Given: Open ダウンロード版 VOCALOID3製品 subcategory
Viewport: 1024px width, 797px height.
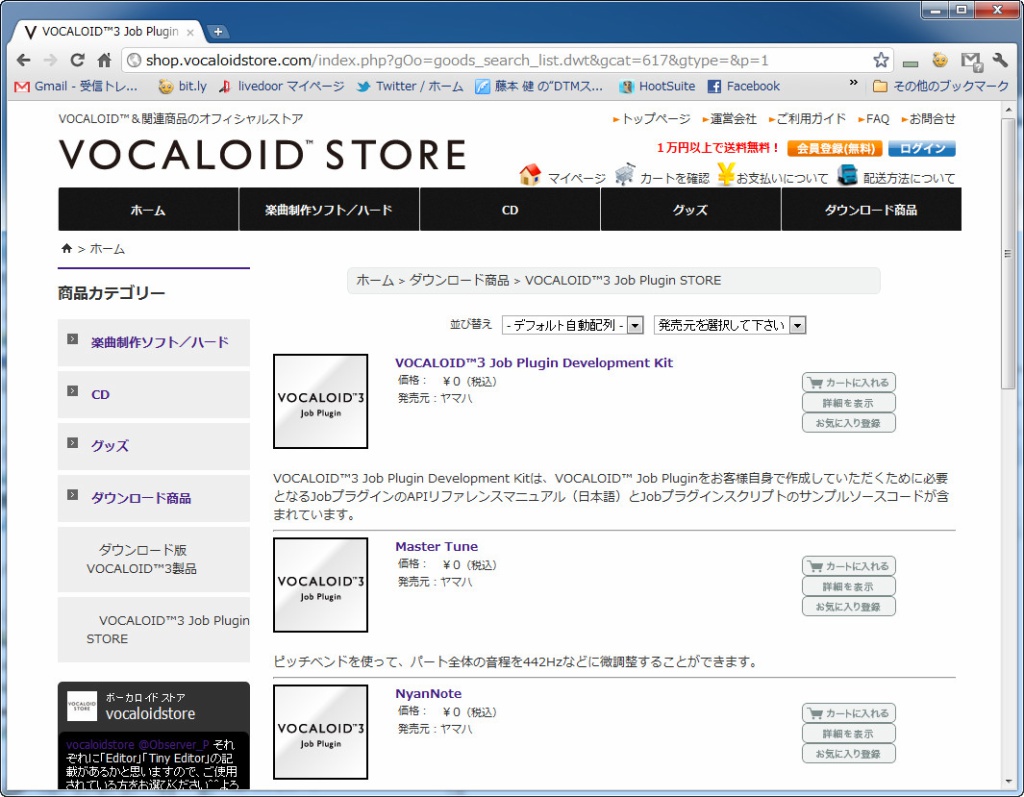Looking at the screenshot, I should point(153,559).
